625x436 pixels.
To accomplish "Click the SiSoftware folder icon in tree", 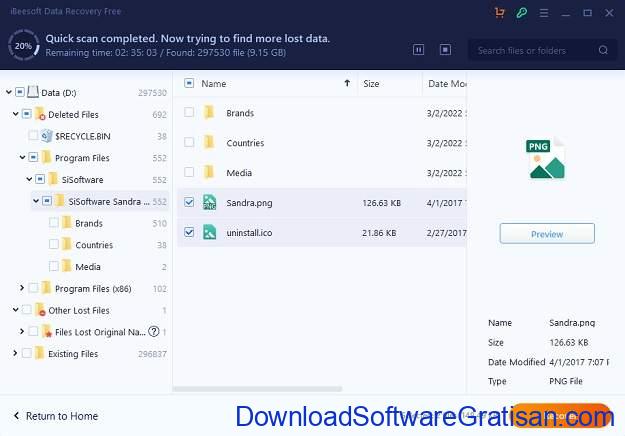I will 53,179.
